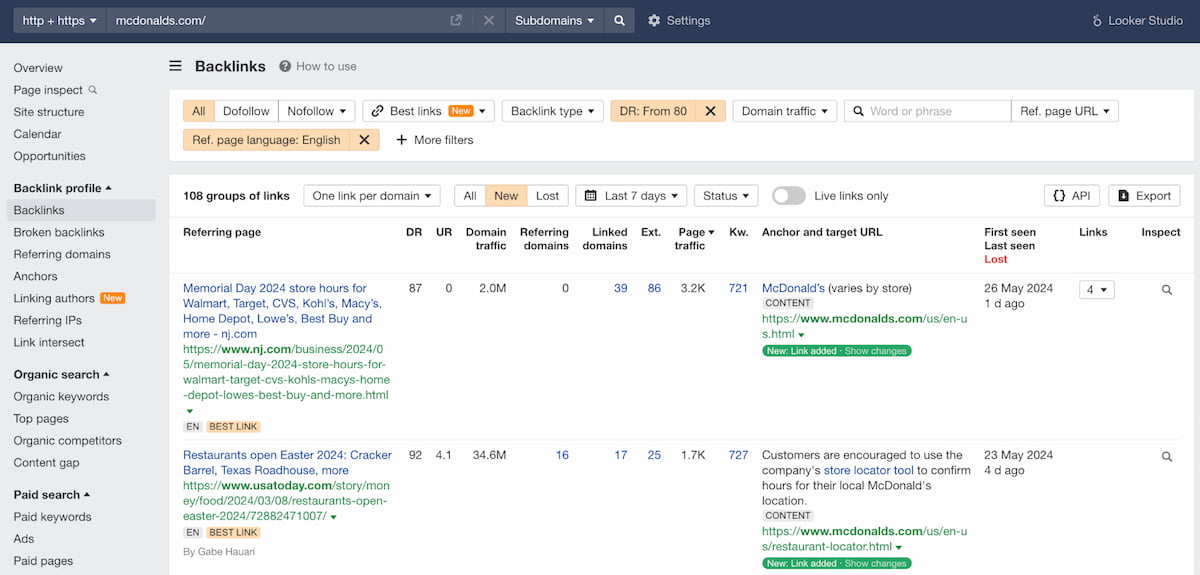The image size is (1200, 575).
Task: Open the How to use help
Action: click(x=317, y=66)
